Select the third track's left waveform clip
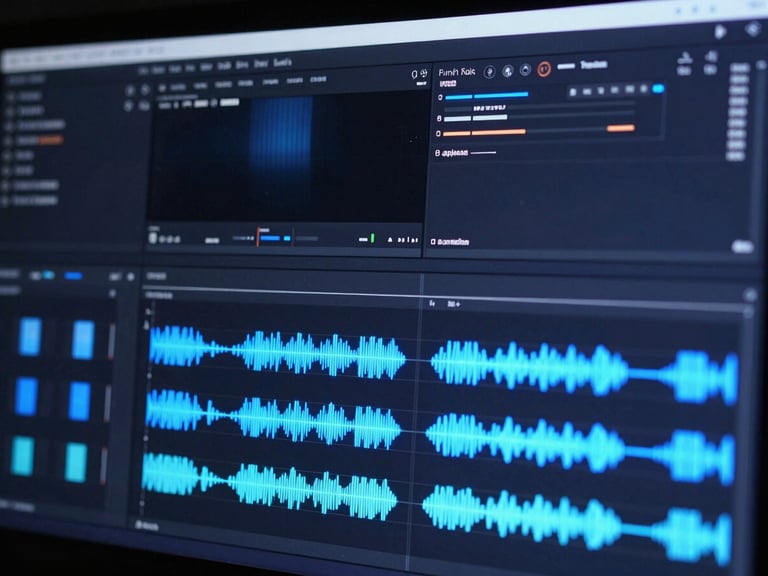Viewport: 768px width, 576px height. click(270, 486)
